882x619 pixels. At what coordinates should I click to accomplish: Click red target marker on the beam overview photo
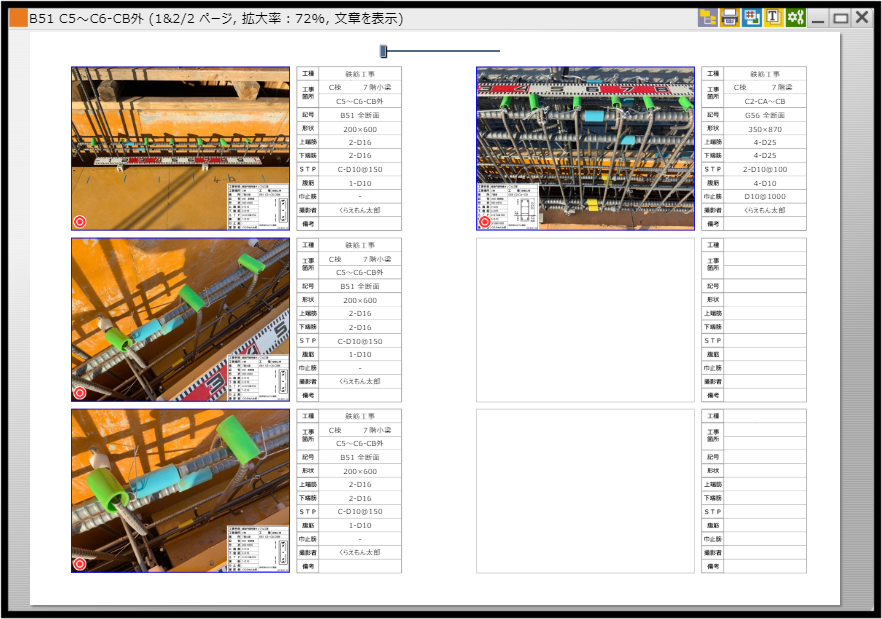click(80, 222)
